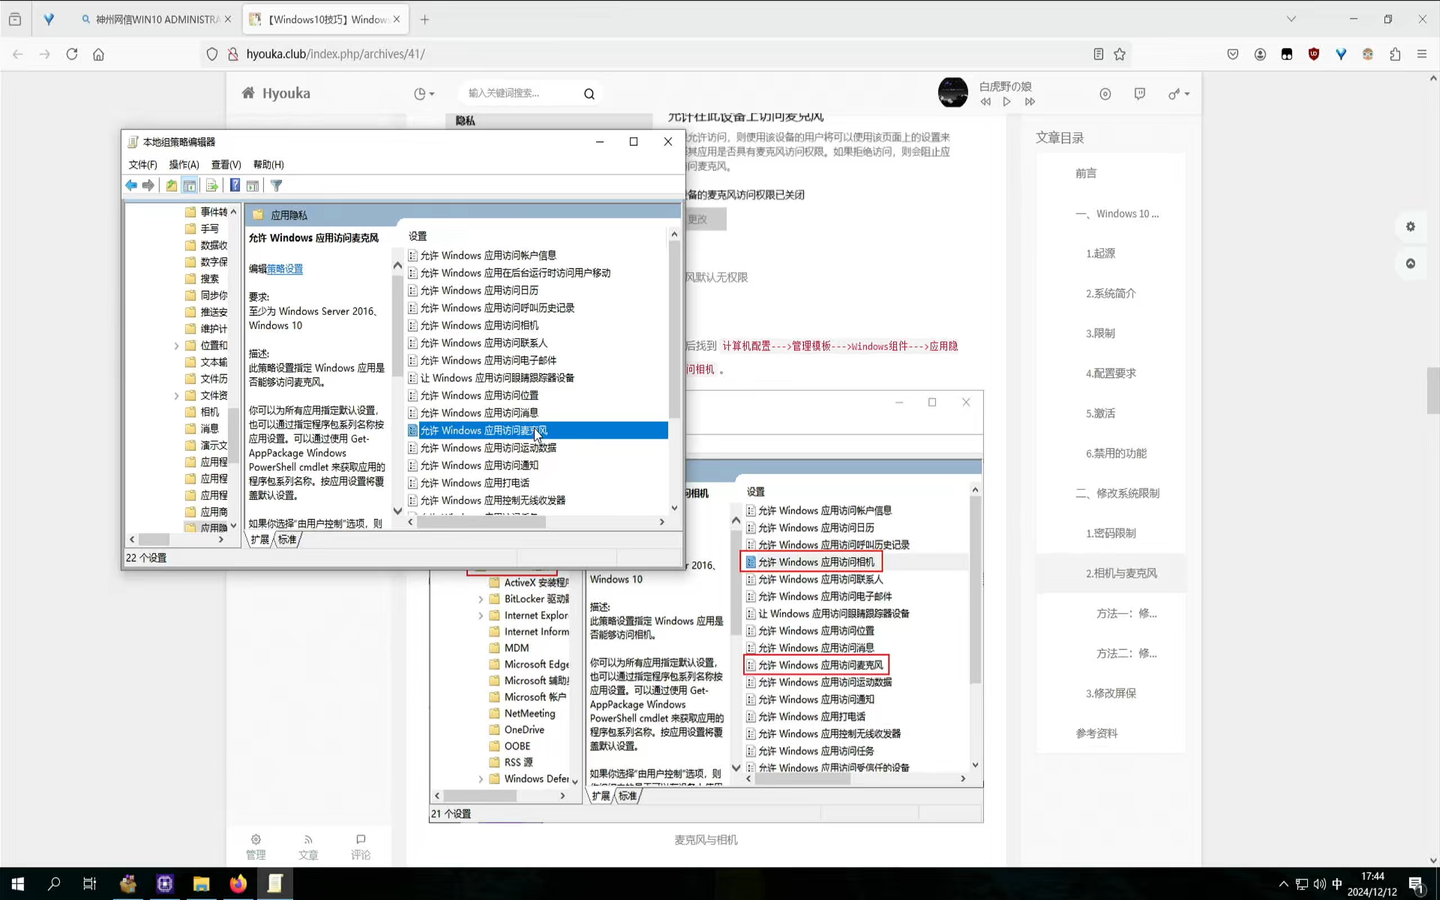This screenshot has width=1440, height=900.
Task: Skip to next track in the site player
Action: pyautogui.click(x=1030, y=101)
